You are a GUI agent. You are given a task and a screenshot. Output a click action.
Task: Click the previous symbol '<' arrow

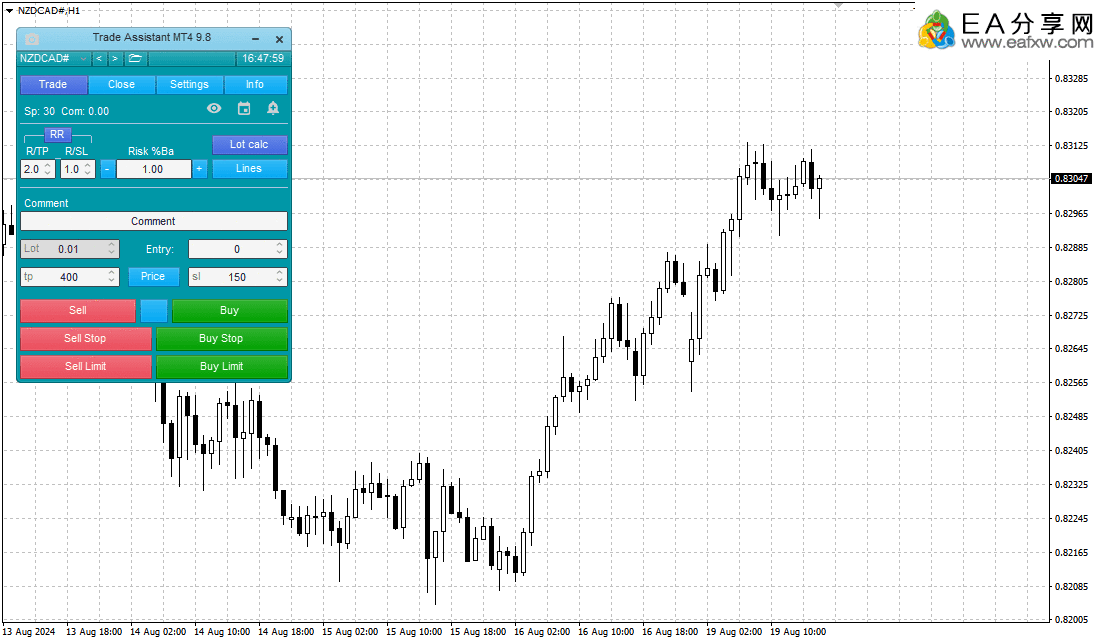click(x=99, y=59)
